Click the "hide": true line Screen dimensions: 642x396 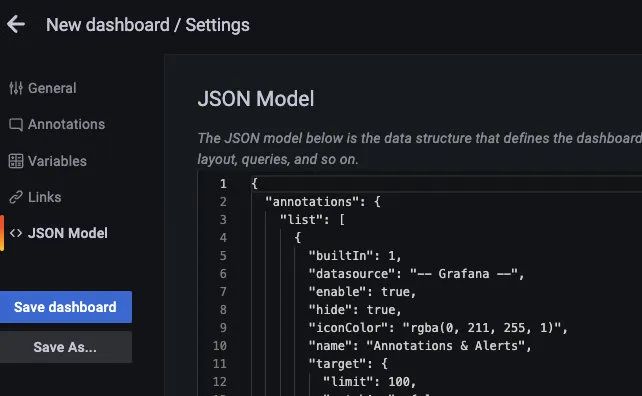click(355, 310)
